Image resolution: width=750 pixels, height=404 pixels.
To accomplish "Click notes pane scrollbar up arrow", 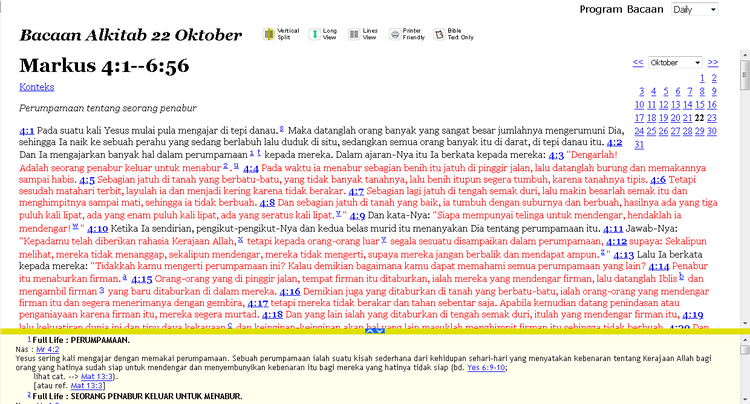I will tap(745, 339).
